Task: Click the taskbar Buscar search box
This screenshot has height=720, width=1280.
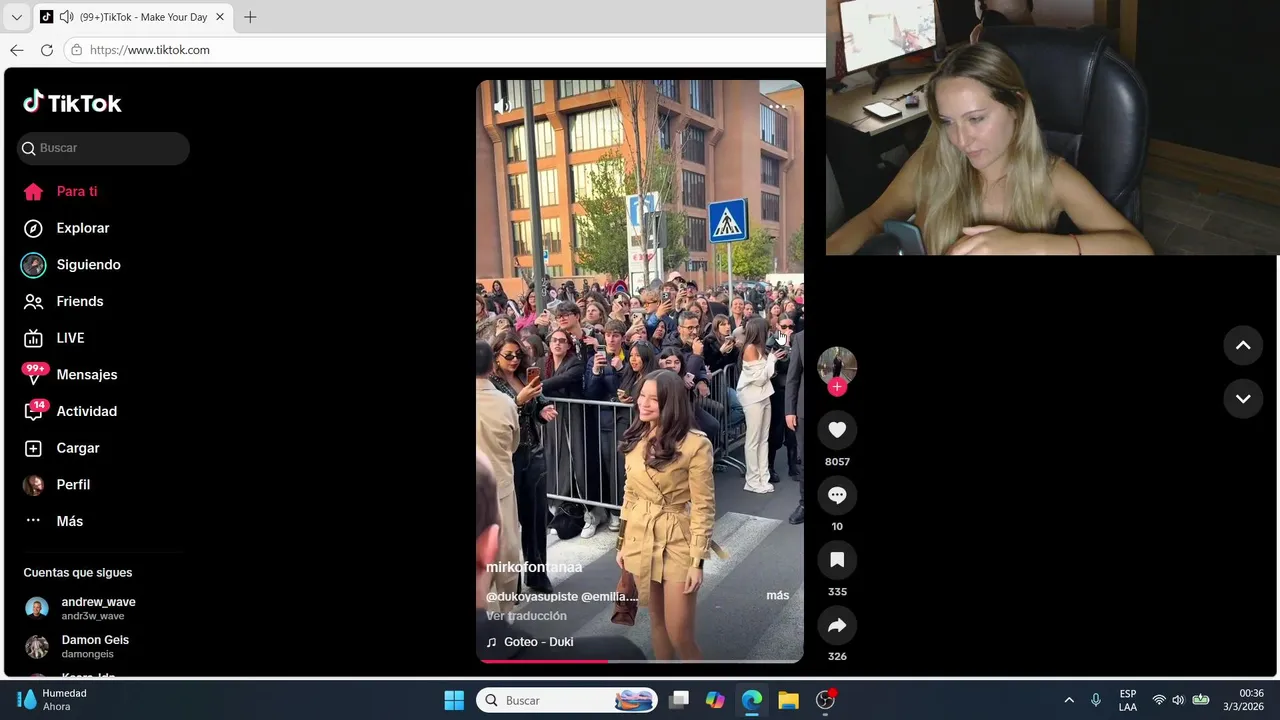Action: coord(567,700)
